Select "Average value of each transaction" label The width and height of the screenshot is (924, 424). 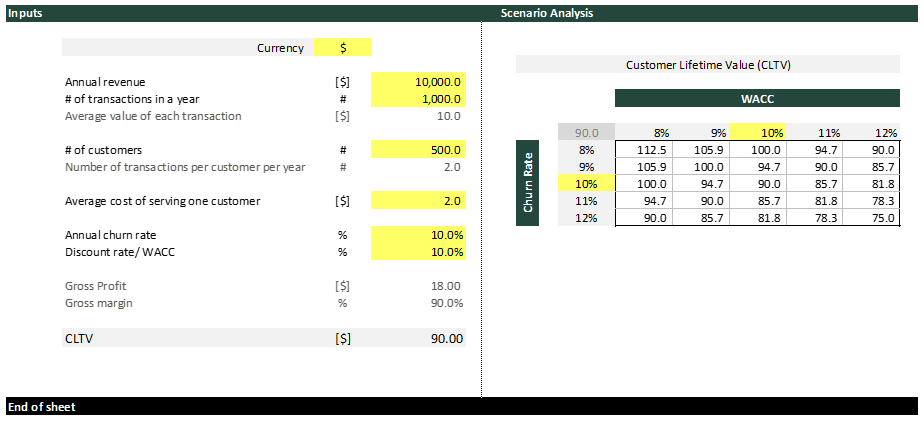tap(153, 116)
